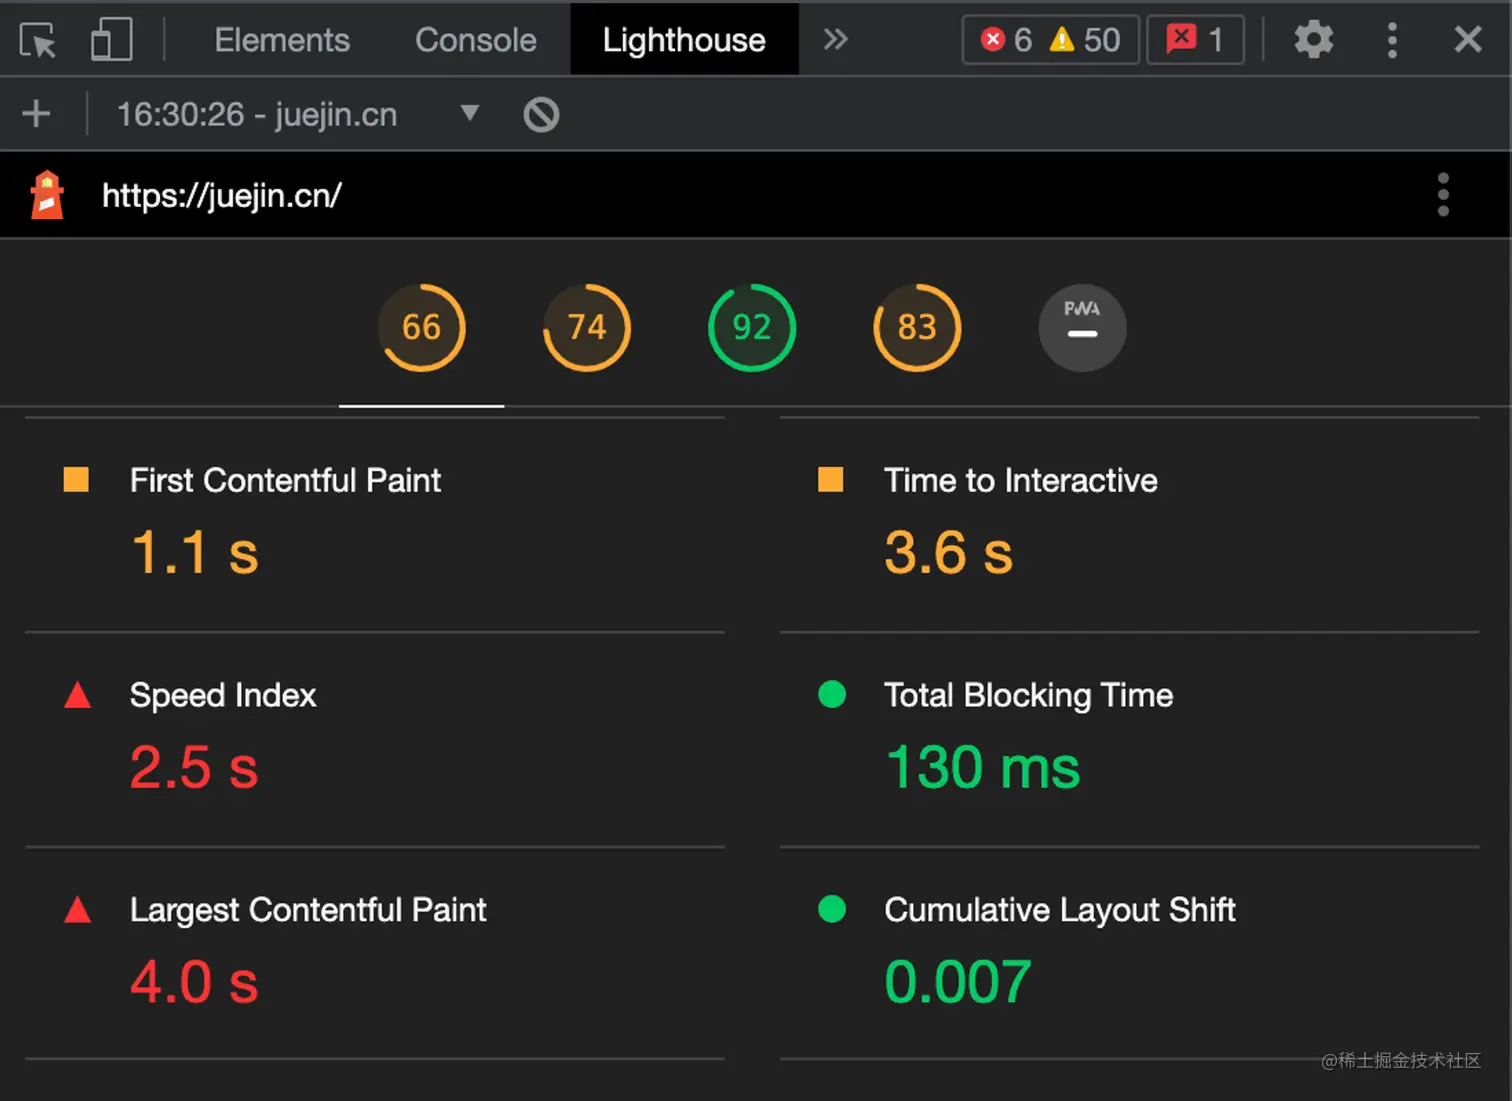The image size is (1512, 1101).
Task: Click the Speed Index metric title
Action: pos(223,695)
